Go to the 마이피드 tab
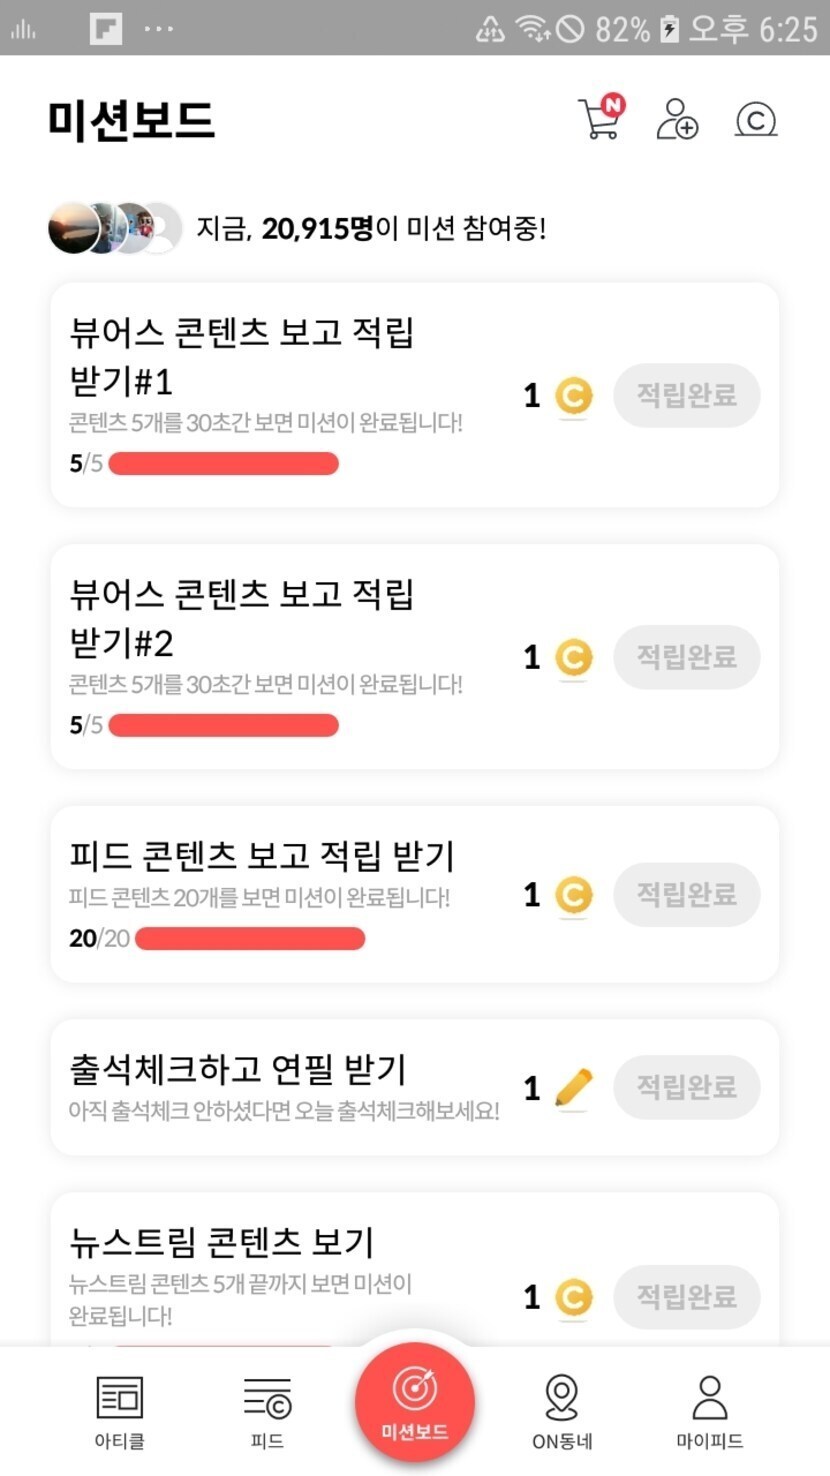 pyautogui.click(x=709, y=1411)
